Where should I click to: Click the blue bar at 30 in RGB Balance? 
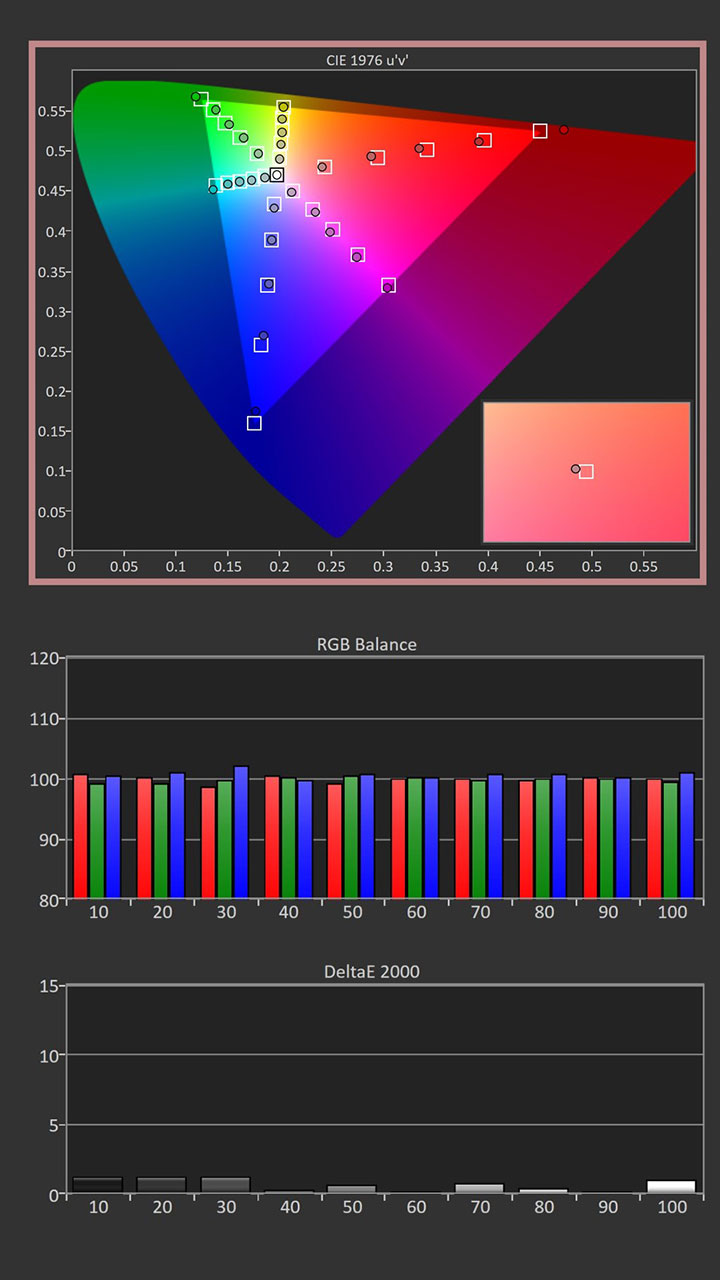coord(241,831)
